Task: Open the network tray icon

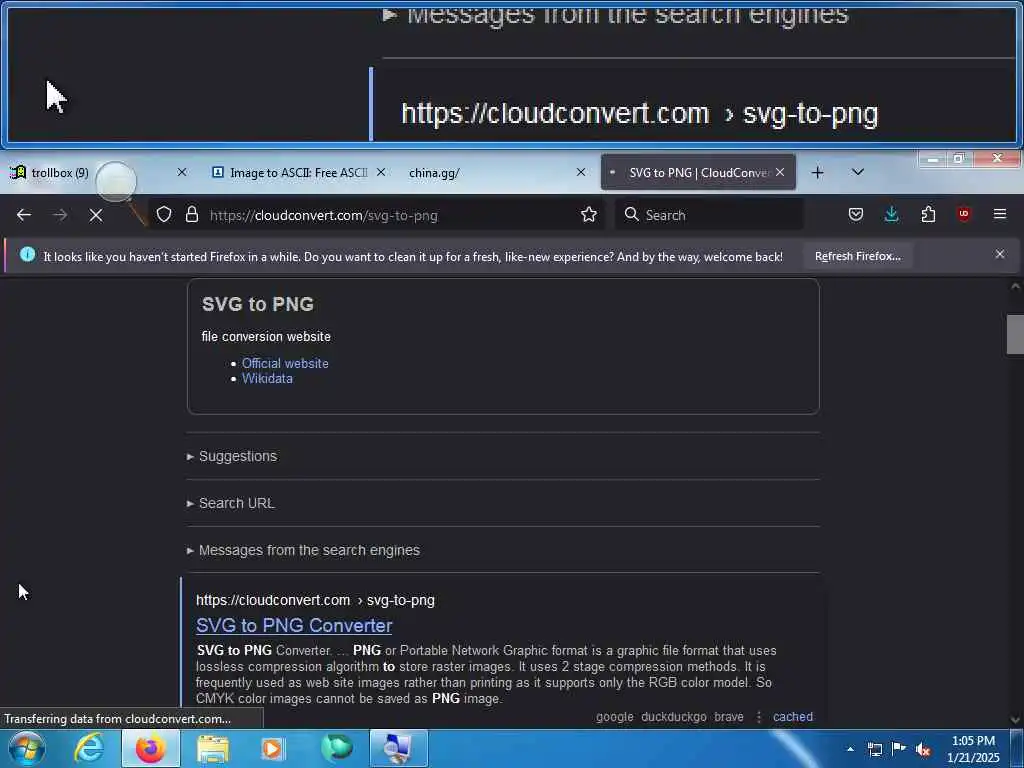Action: click(x=874, y=749)
